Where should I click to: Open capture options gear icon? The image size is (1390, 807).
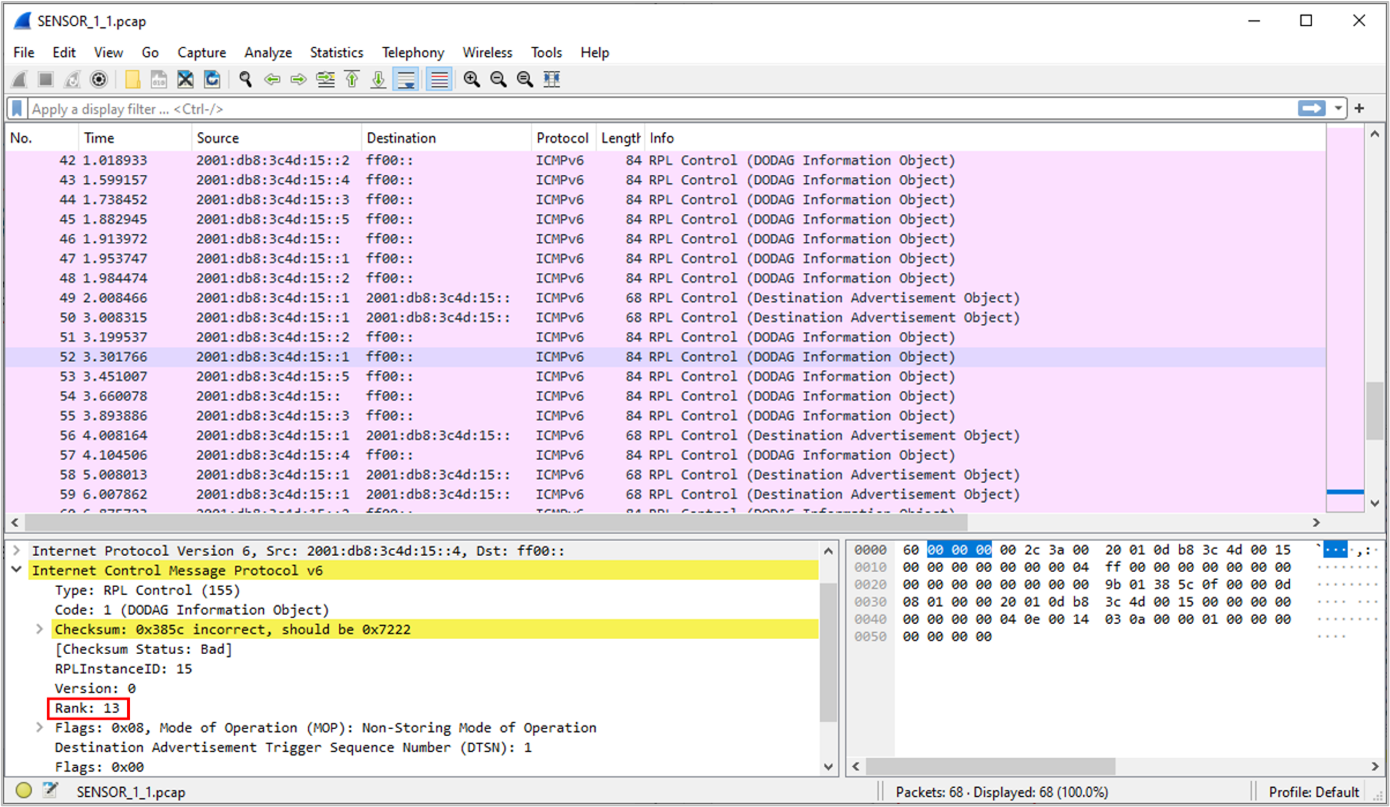click(99, 80)
